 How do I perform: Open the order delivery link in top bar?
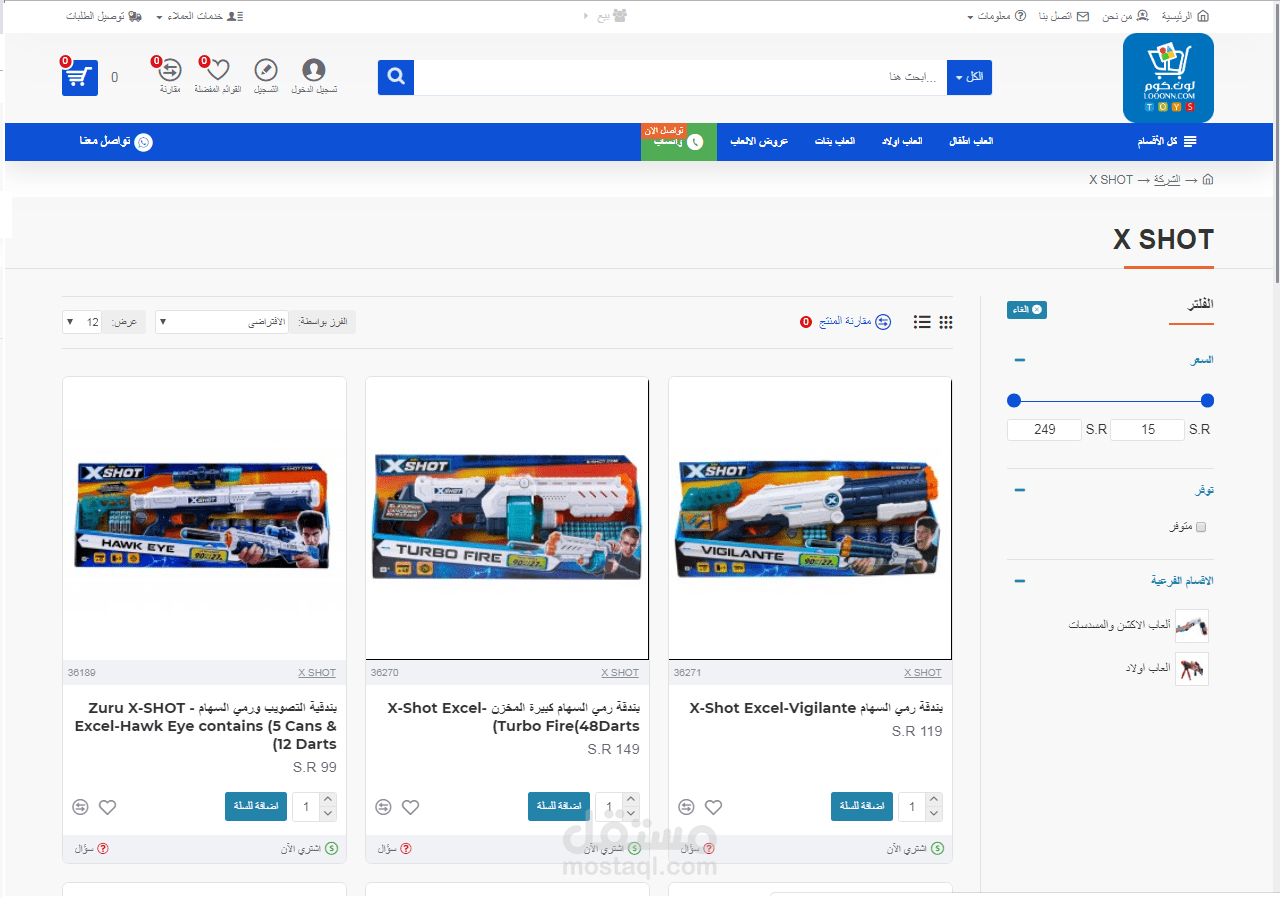click(104, 17)
